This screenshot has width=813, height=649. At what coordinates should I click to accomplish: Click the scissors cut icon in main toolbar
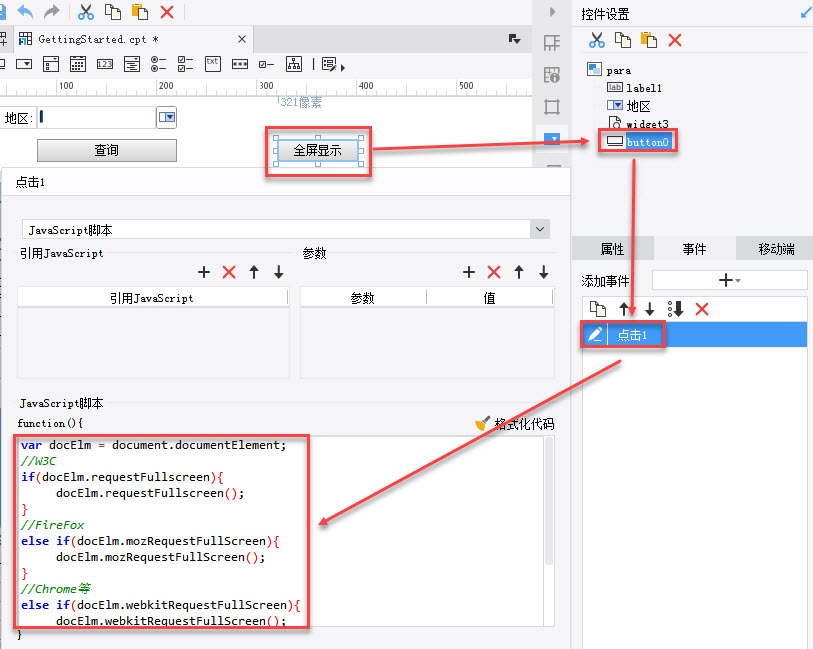[x=86, y=11]
